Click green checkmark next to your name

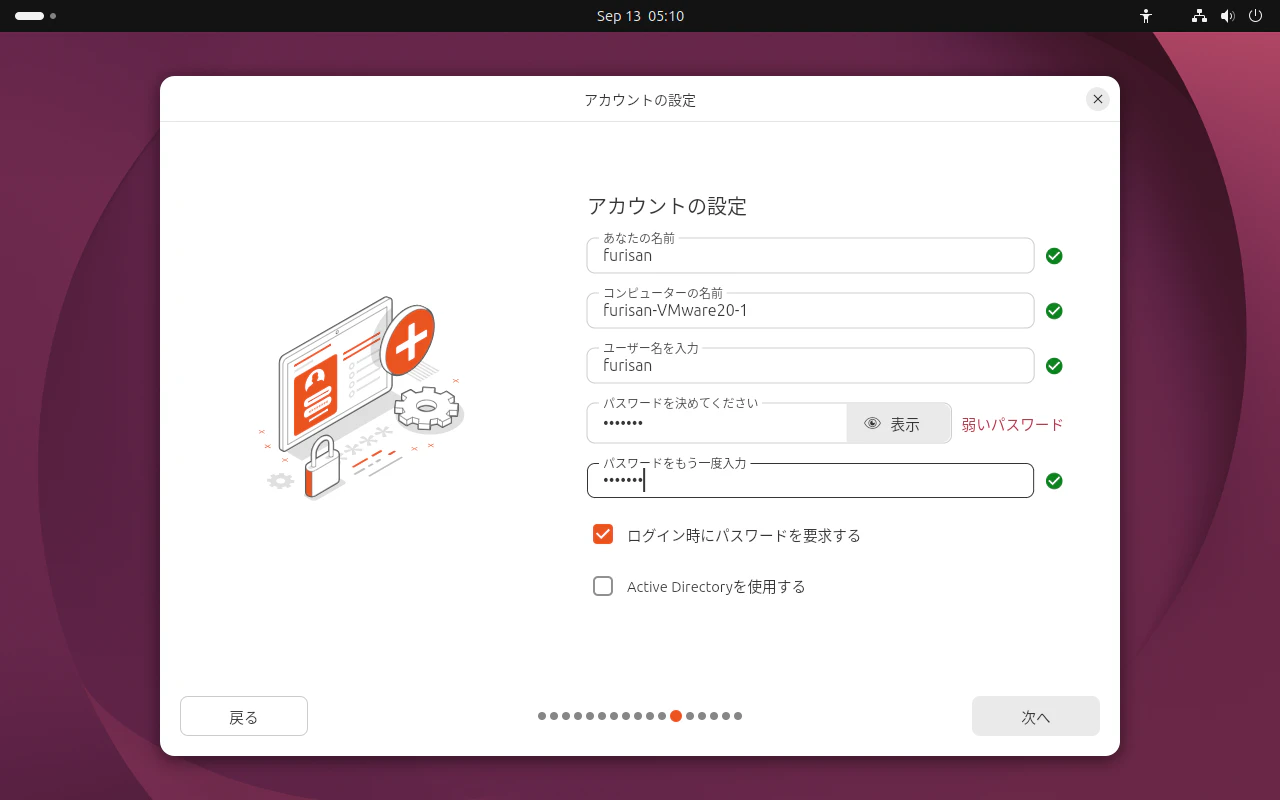[1054, 256]
